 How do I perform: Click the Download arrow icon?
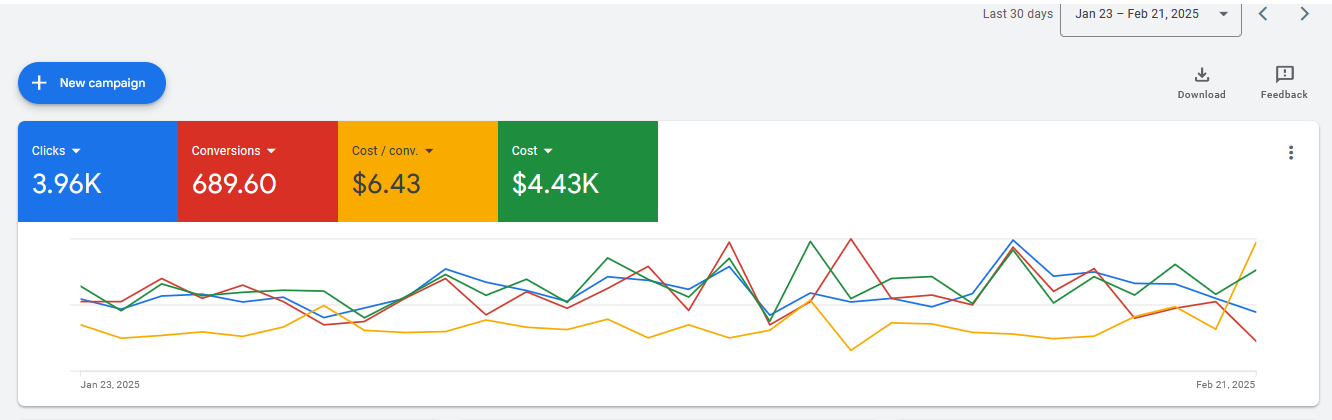click(1201, 75)
